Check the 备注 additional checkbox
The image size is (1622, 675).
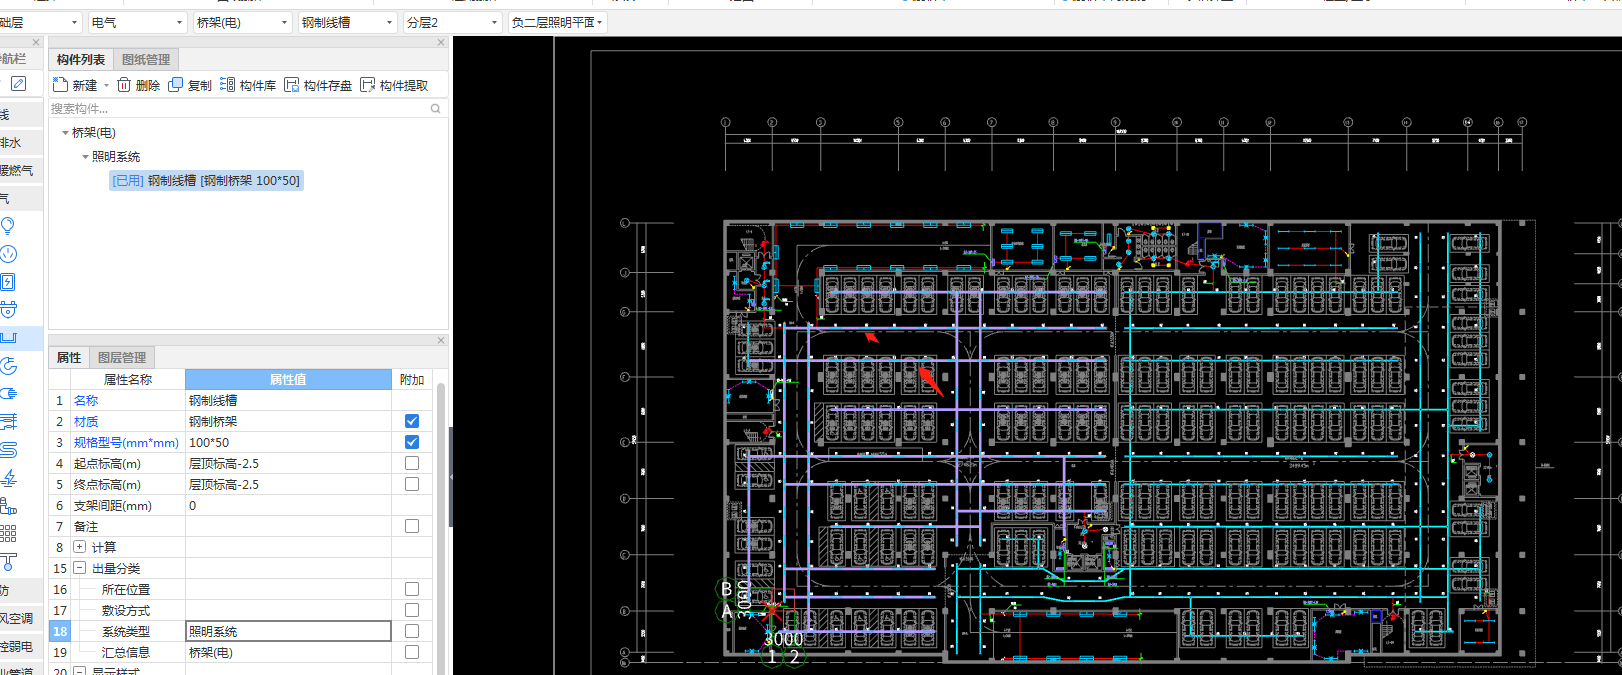click(x=412, y=526)
